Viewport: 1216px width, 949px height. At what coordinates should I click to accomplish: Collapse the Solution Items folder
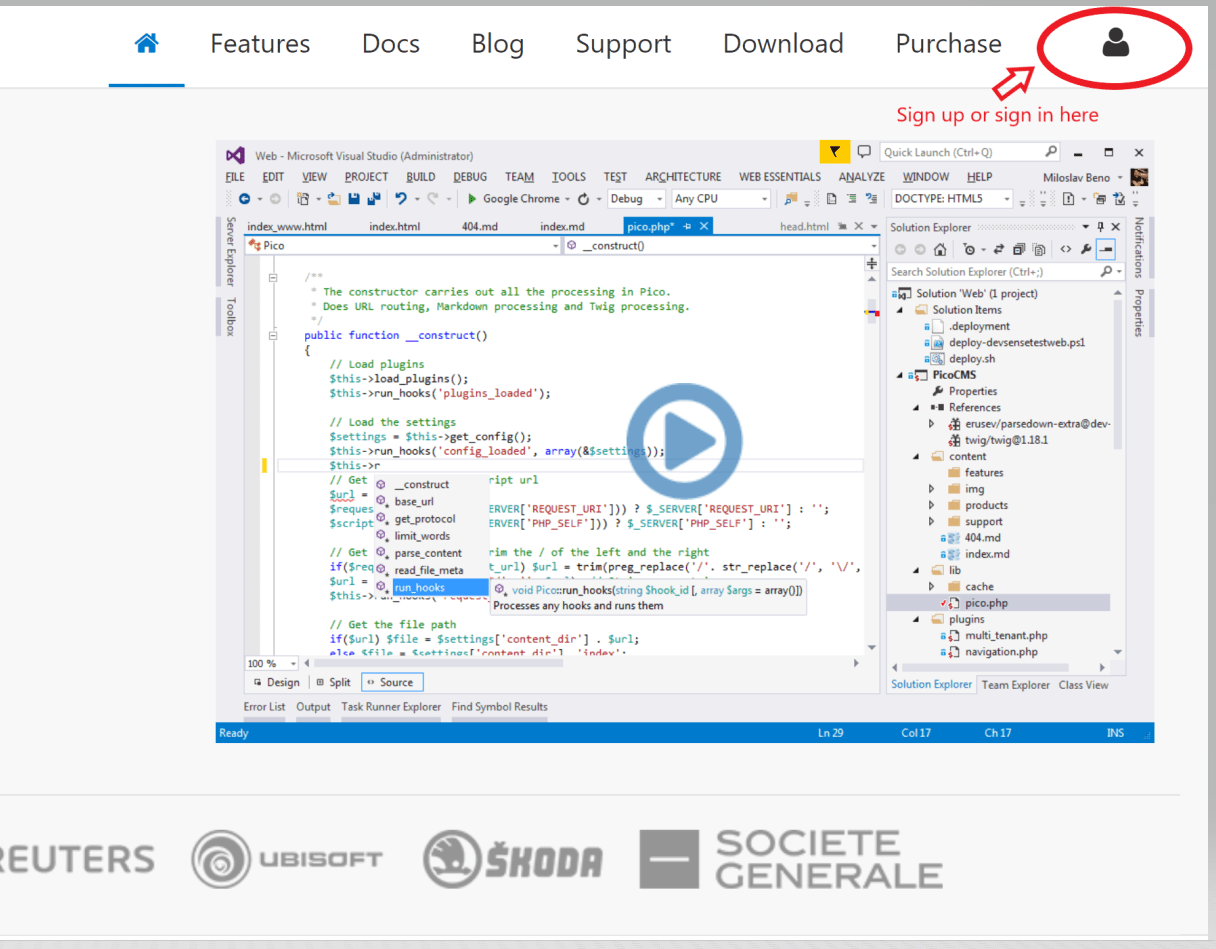[898, 310]
